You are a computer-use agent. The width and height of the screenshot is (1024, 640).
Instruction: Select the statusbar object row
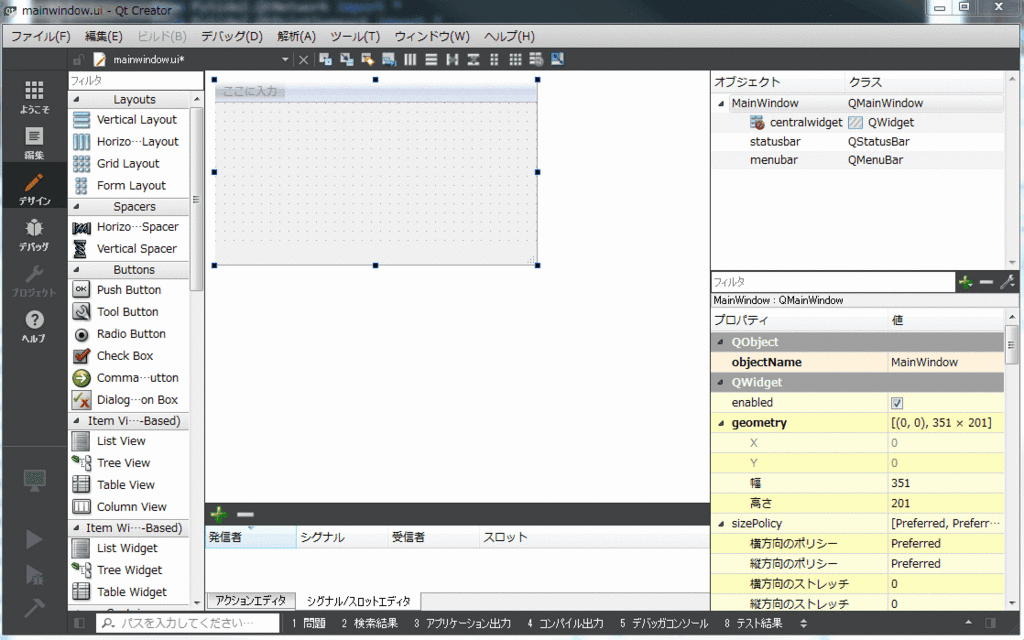pyautogui.click(x=857, y=142)
